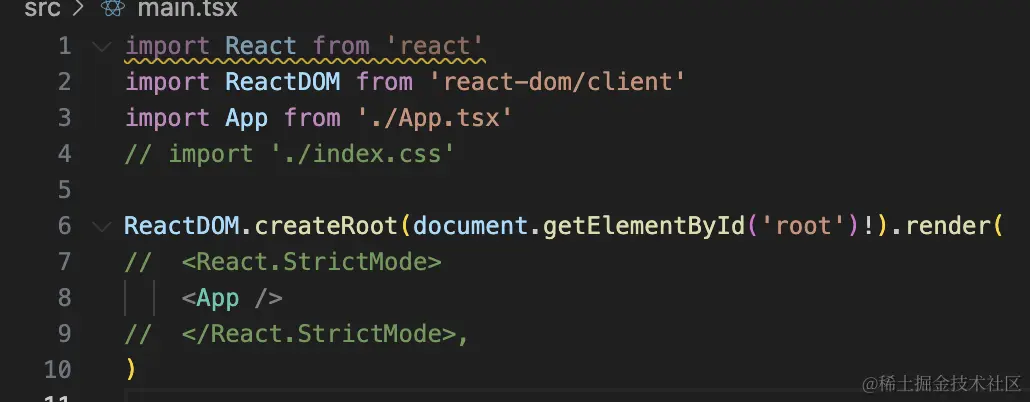Click the React identifier on line 1
Viewport: 1030px width, 402px height.
tap(261, 46)
